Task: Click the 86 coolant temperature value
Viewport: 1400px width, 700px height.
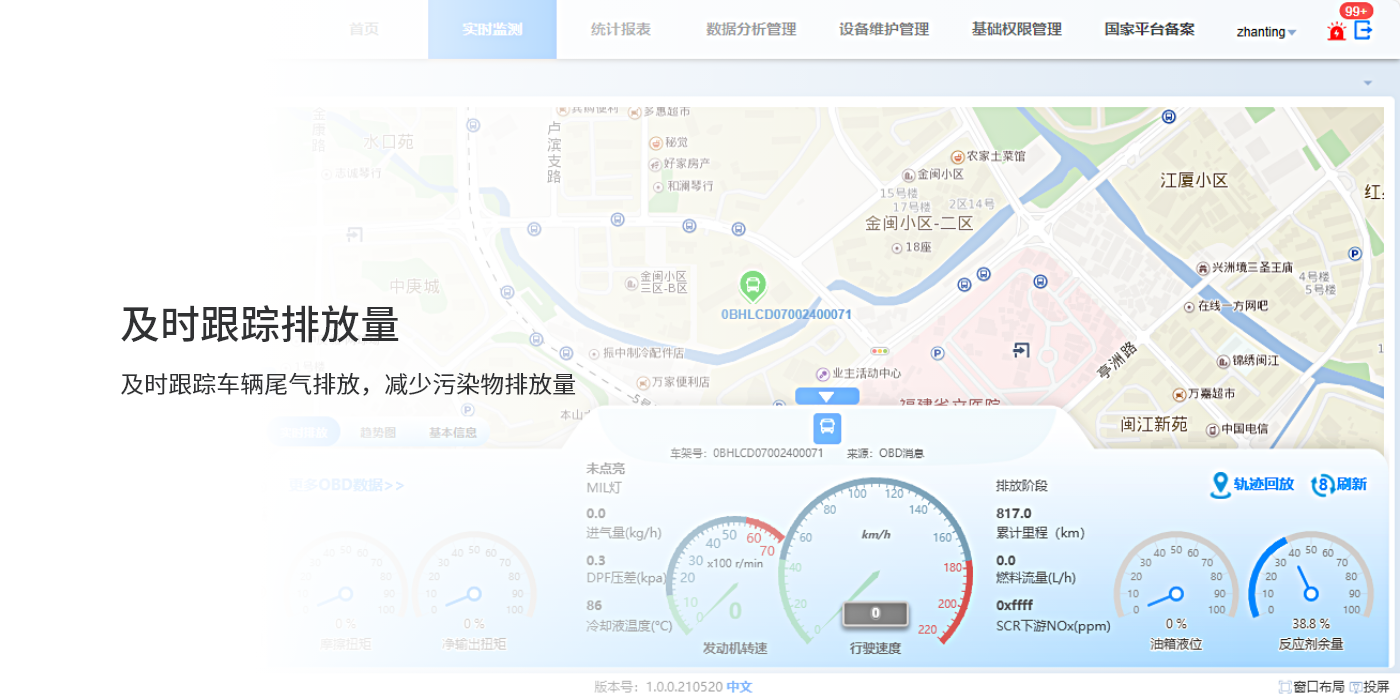Action: pos(594,605)
